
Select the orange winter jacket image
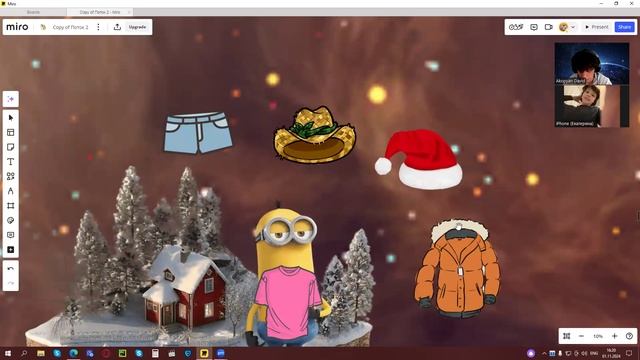tap(458, 269)
